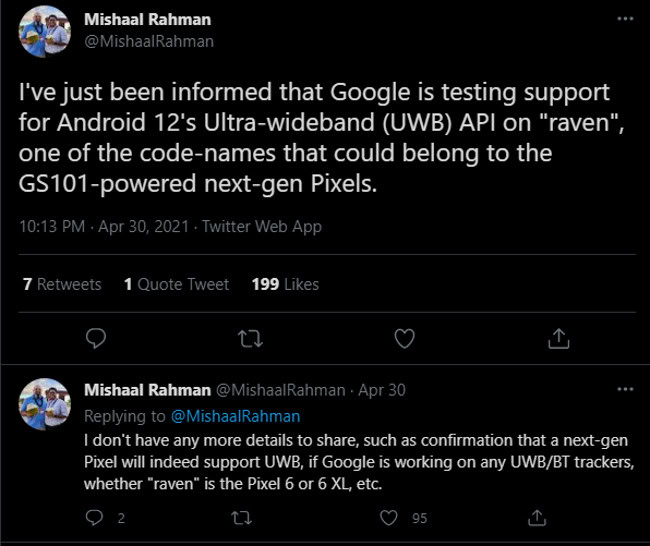Retweet the main UWB tweet

tap(250, 339)
